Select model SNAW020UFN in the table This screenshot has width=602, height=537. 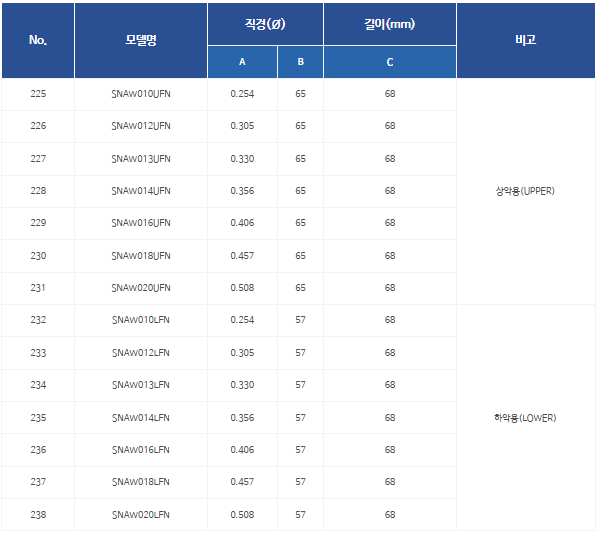coord(141,288)
